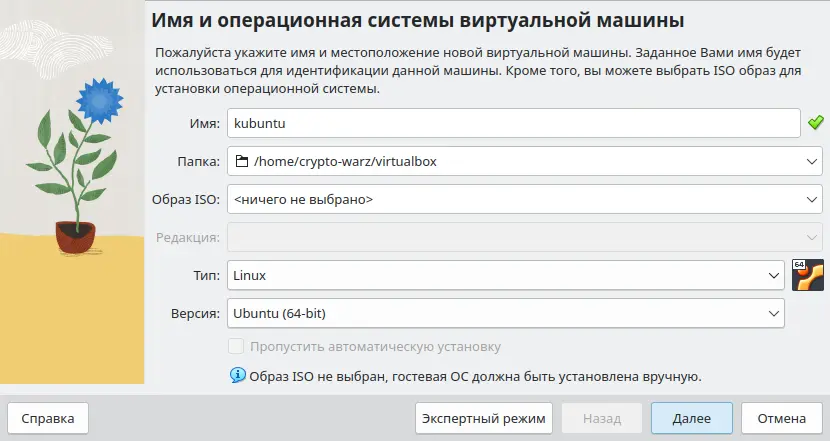Expand the Папка folder dropdown arrow
Viewport: 830px width, 441px height.
pyautogui.click(x=811, y=161)
